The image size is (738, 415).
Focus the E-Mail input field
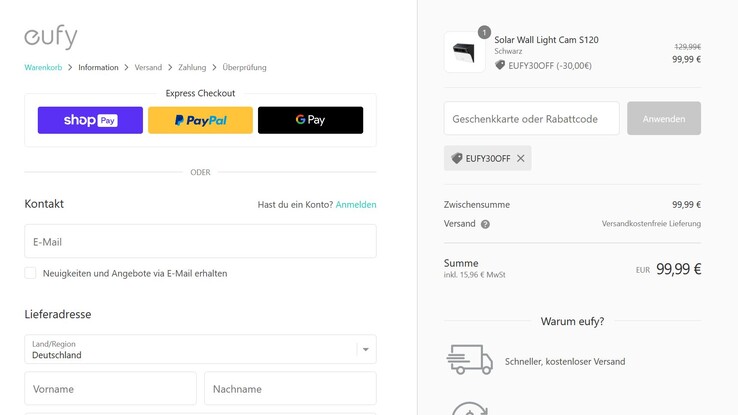(x=200, y=241)
